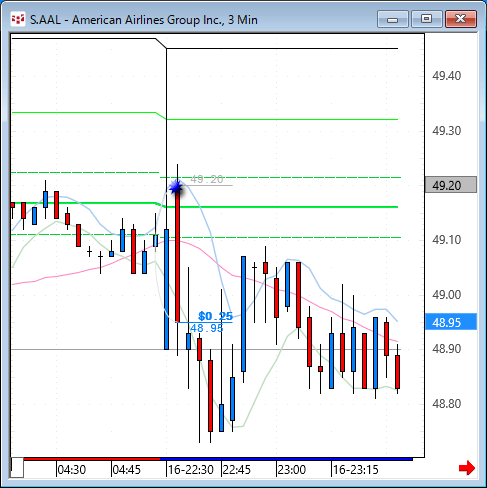Click the red scroll-right arrow icon

pos(467,468)
